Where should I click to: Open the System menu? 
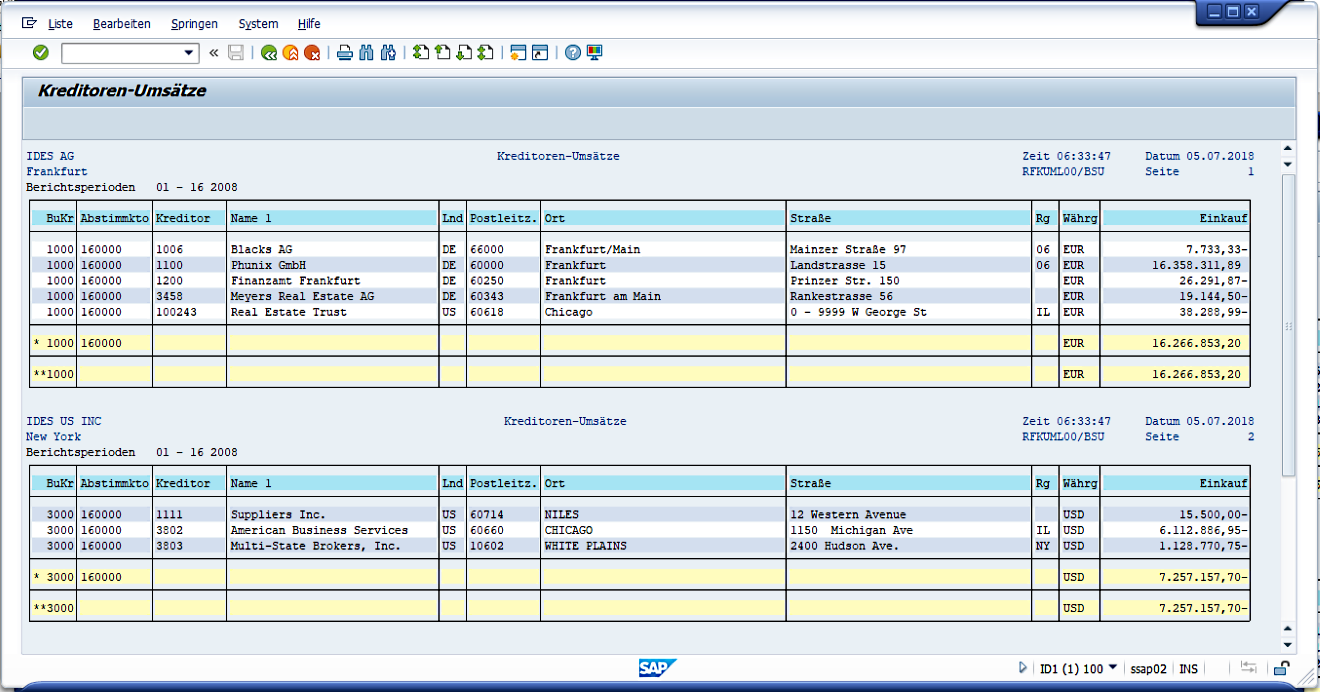(258, 24)
